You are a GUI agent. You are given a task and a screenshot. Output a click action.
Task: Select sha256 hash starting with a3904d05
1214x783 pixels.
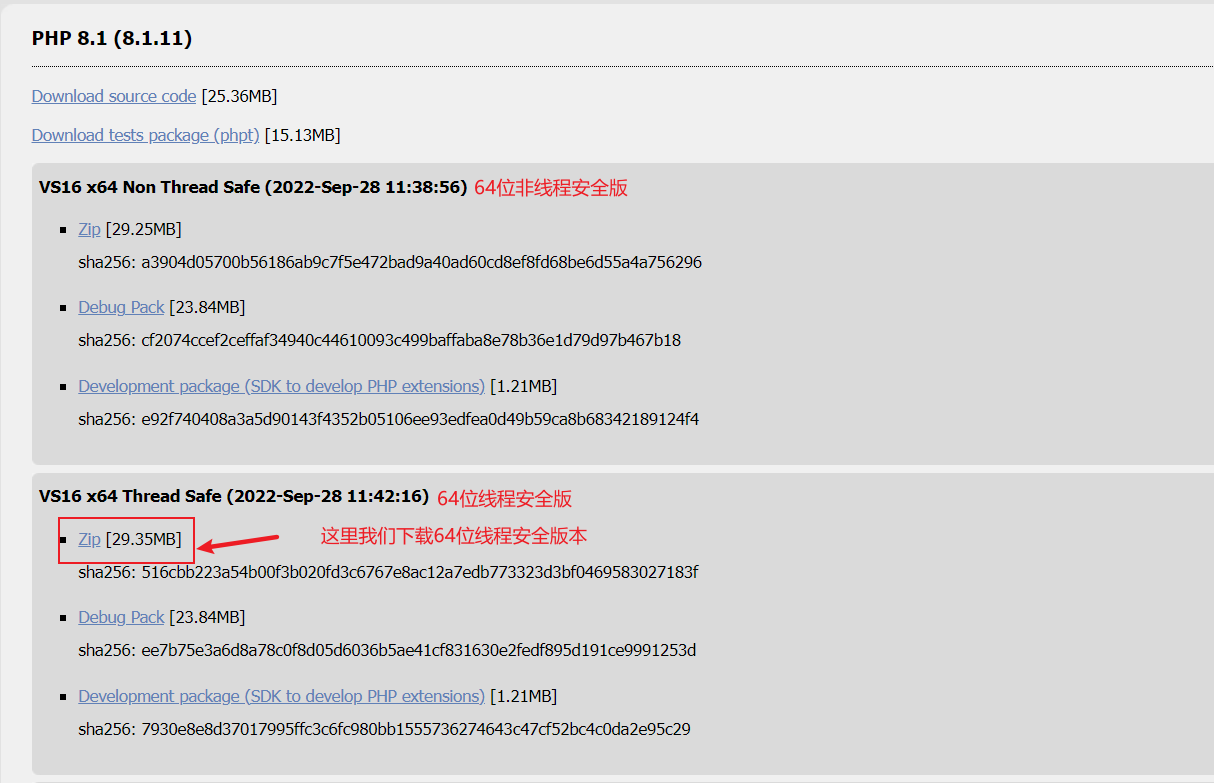click(422, 262)
